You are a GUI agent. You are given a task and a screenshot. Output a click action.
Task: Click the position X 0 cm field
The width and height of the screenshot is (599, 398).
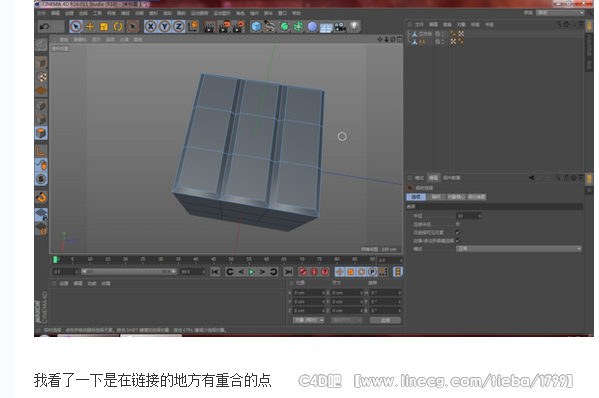[x=308, y=293]
